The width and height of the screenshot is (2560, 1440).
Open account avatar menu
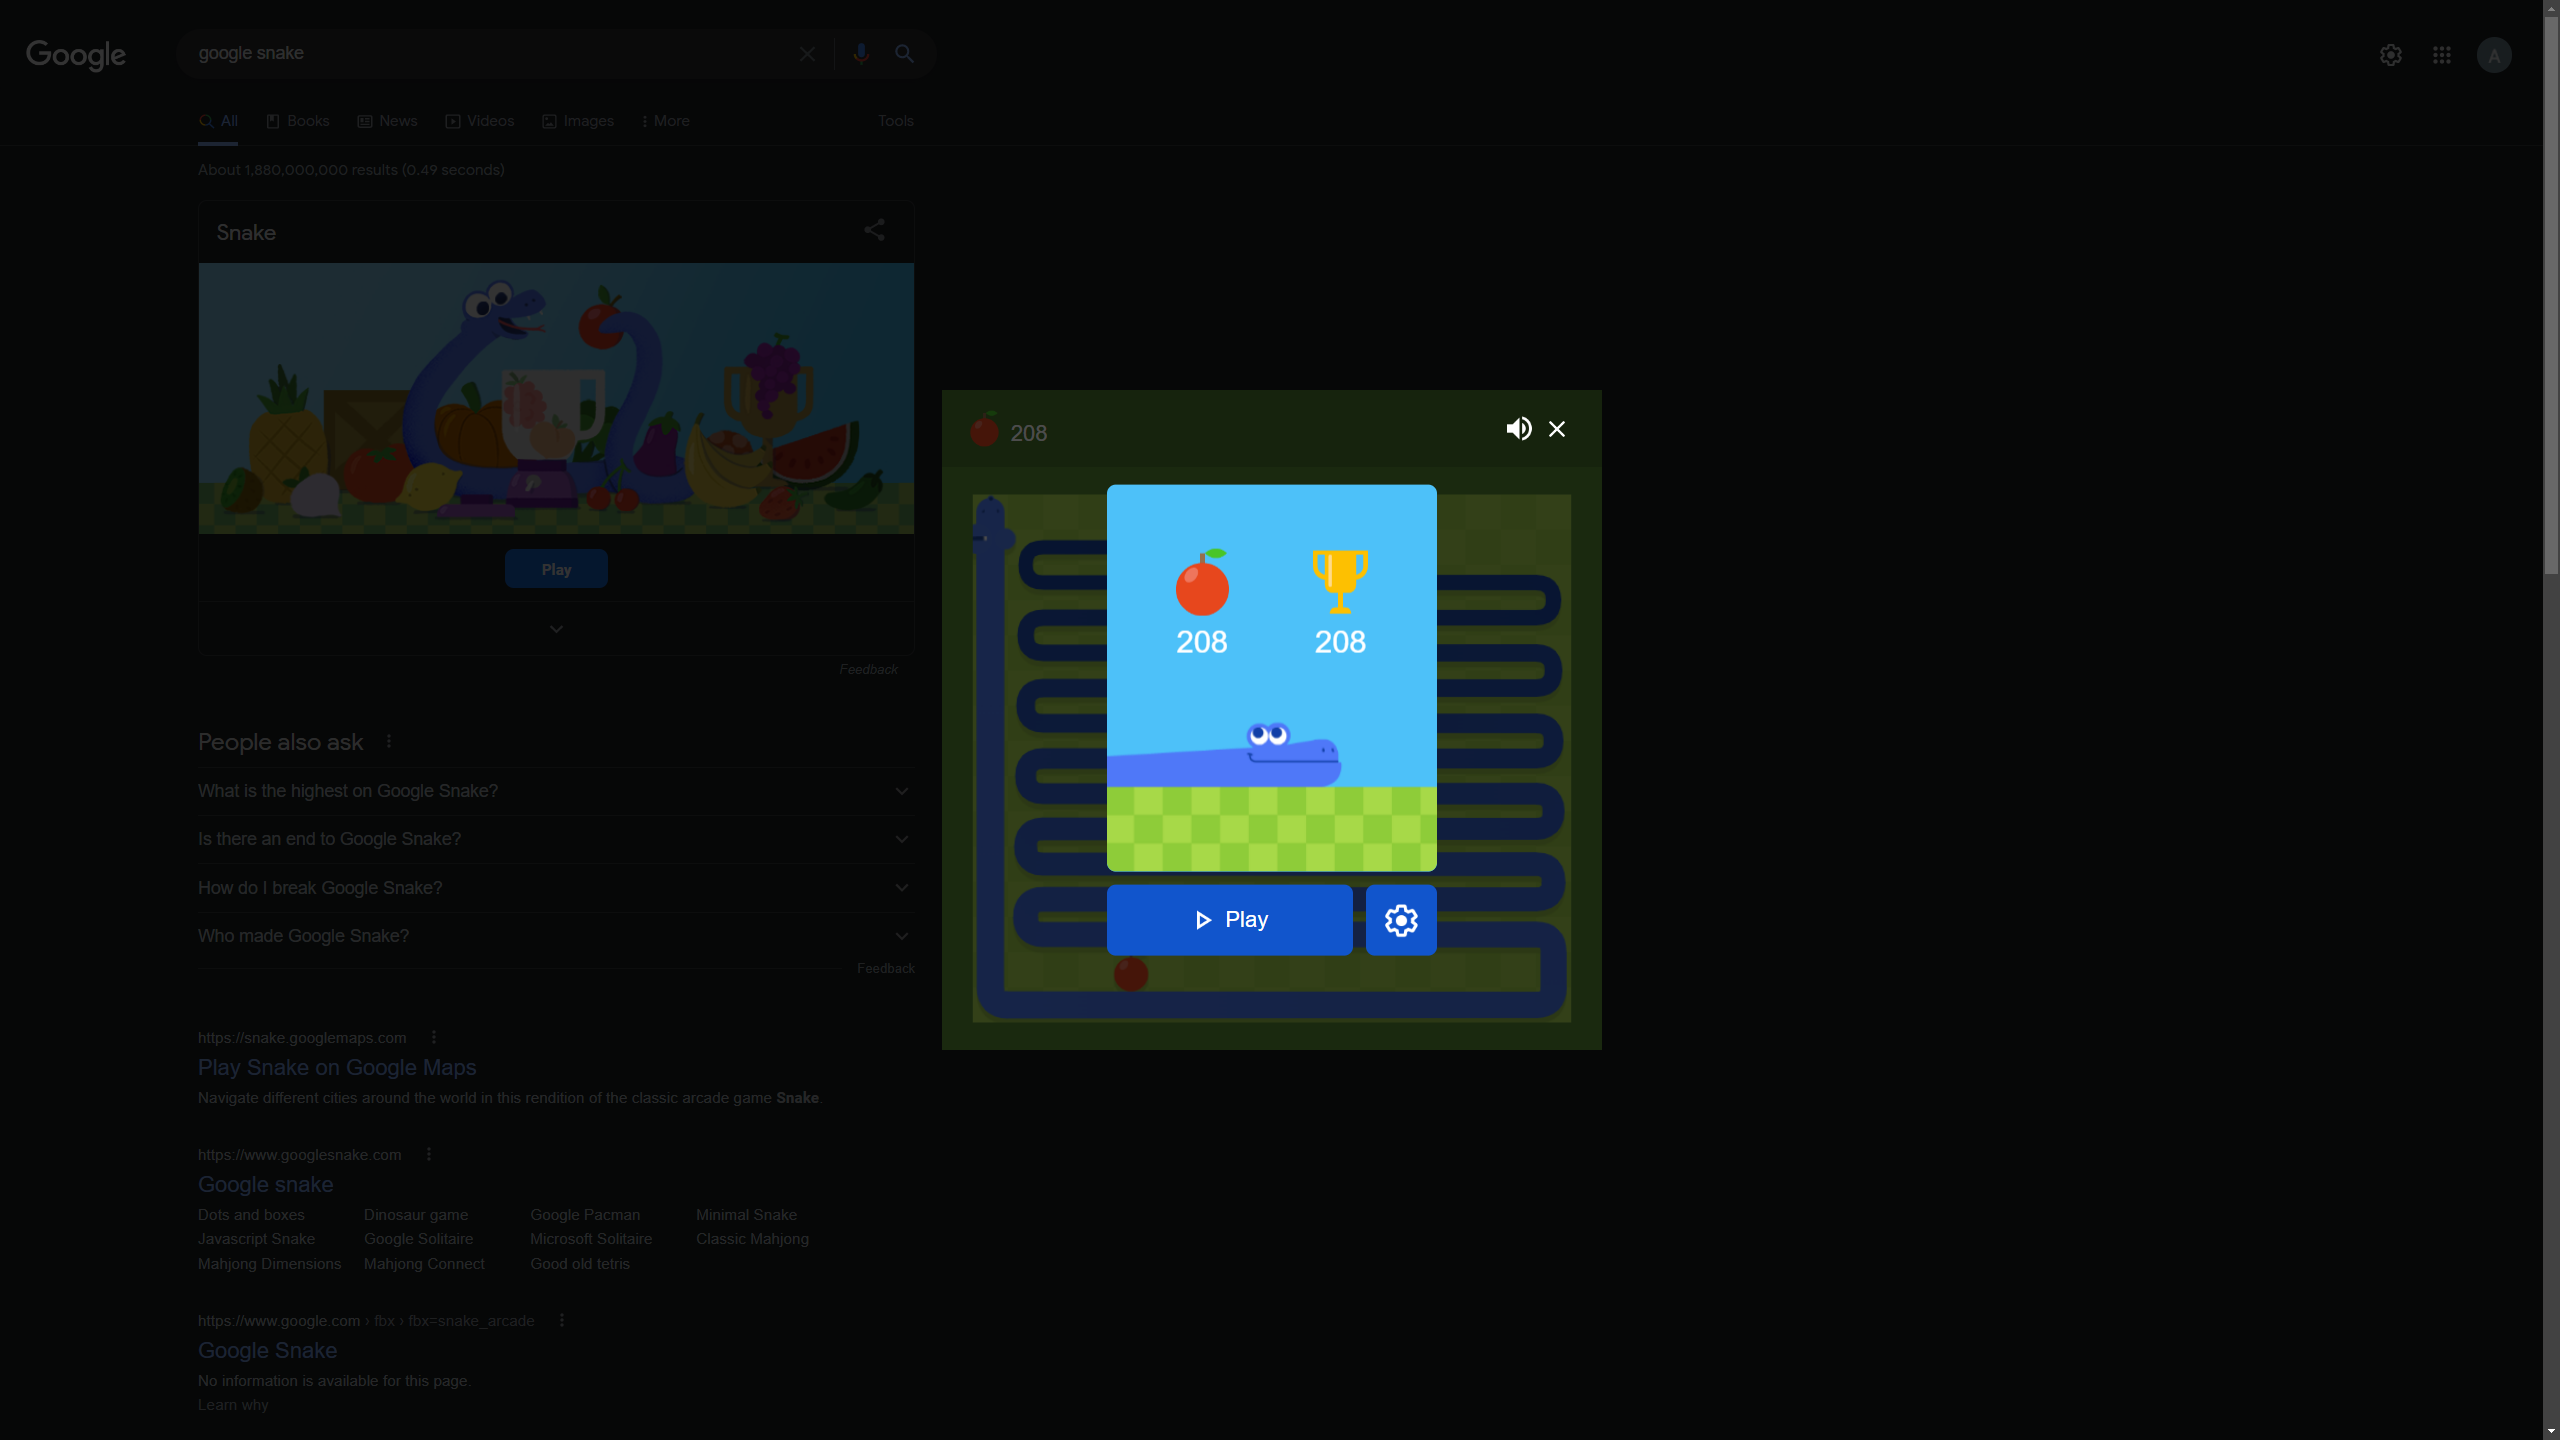point(2494,55)
